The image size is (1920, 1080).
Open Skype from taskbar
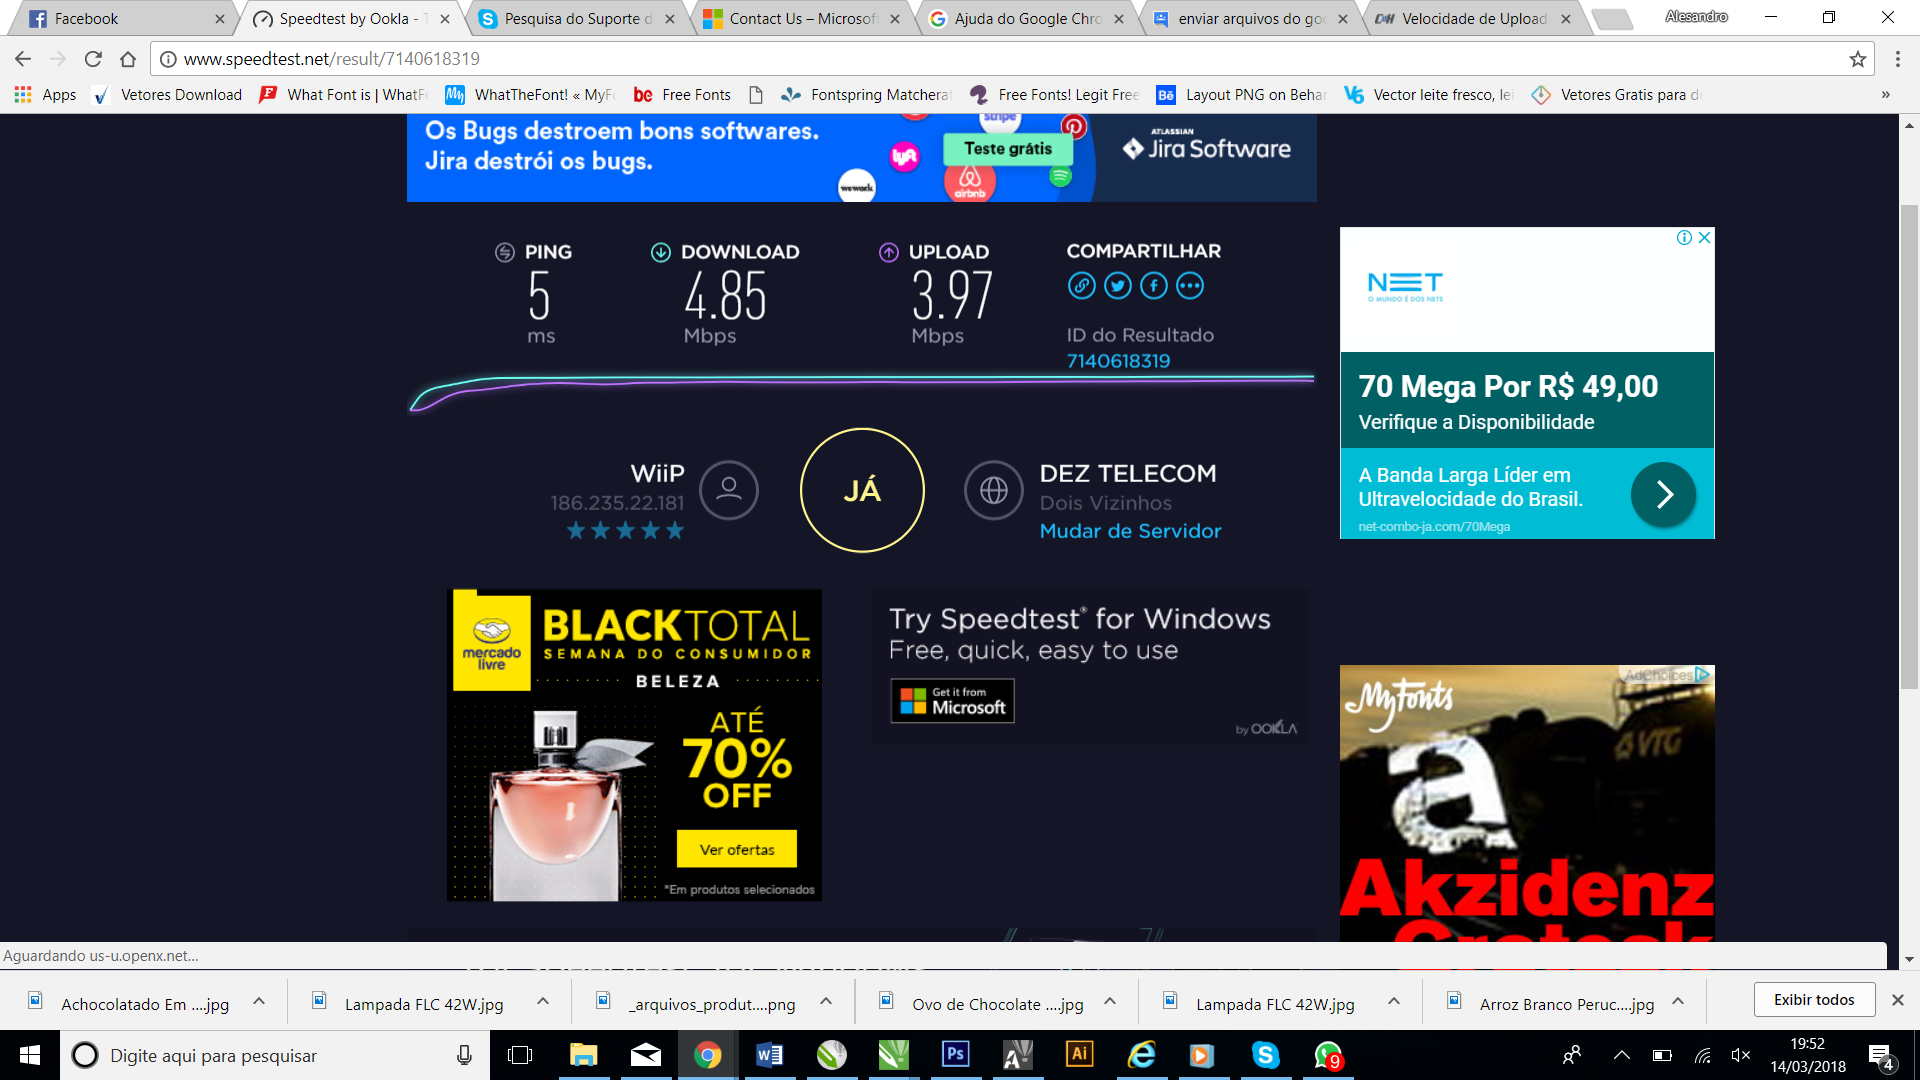[1265, 1055]
